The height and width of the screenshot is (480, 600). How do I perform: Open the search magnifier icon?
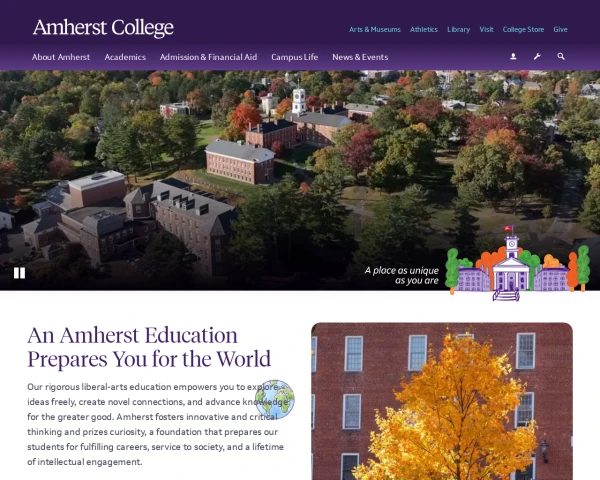[561, 57]
